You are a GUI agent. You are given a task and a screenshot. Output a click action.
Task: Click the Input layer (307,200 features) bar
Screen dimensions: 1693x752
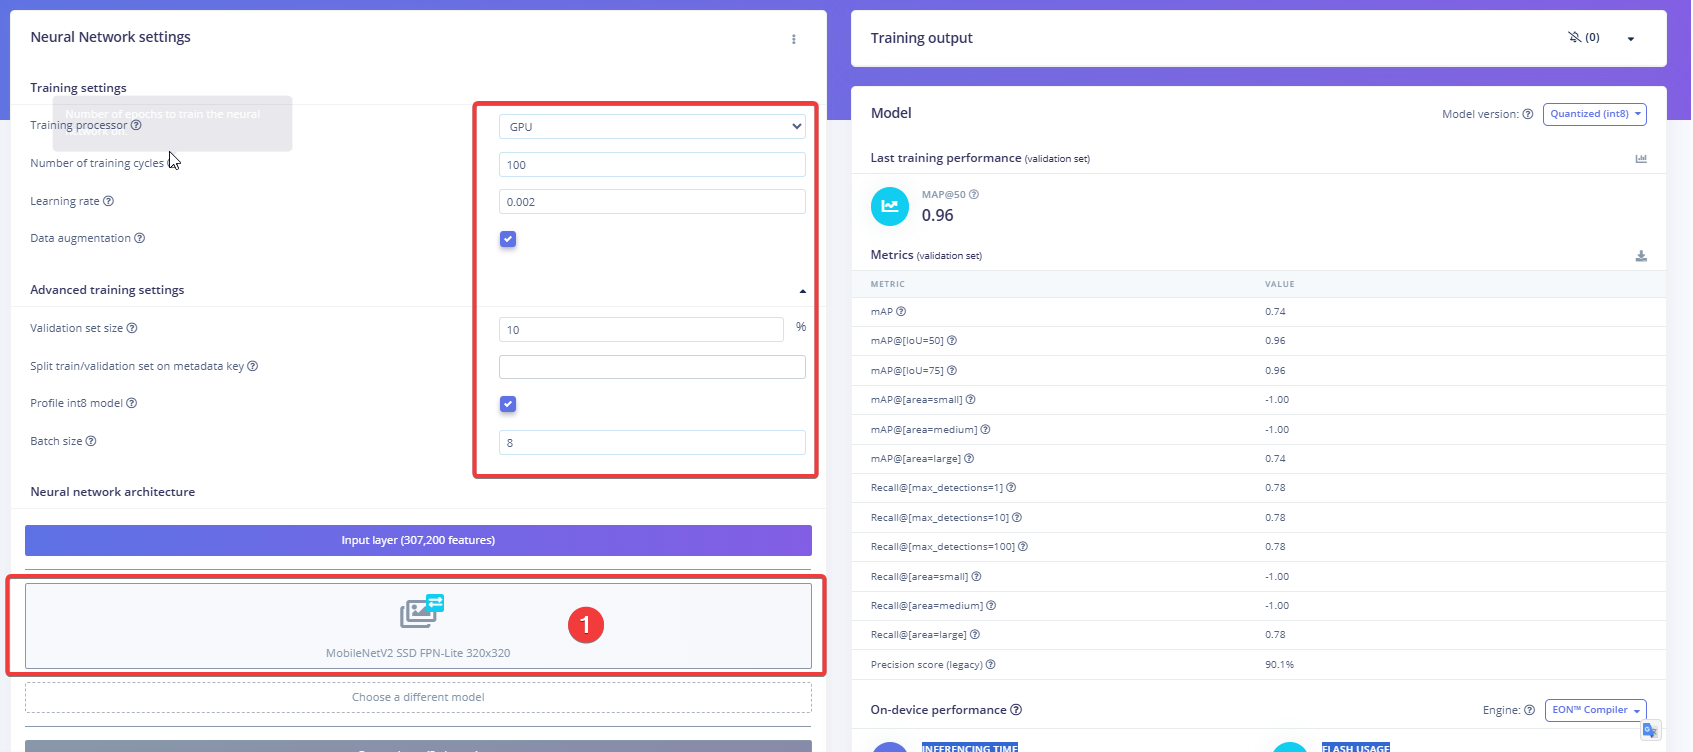[418, 540]
